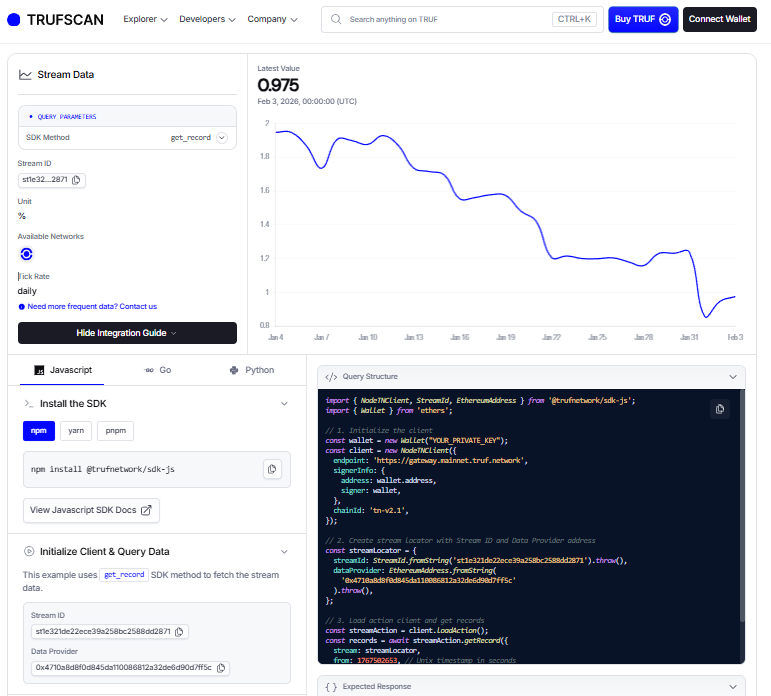
Task: Collapse Initialize Client & Query Data section
Action: click(x=284, y=551)
